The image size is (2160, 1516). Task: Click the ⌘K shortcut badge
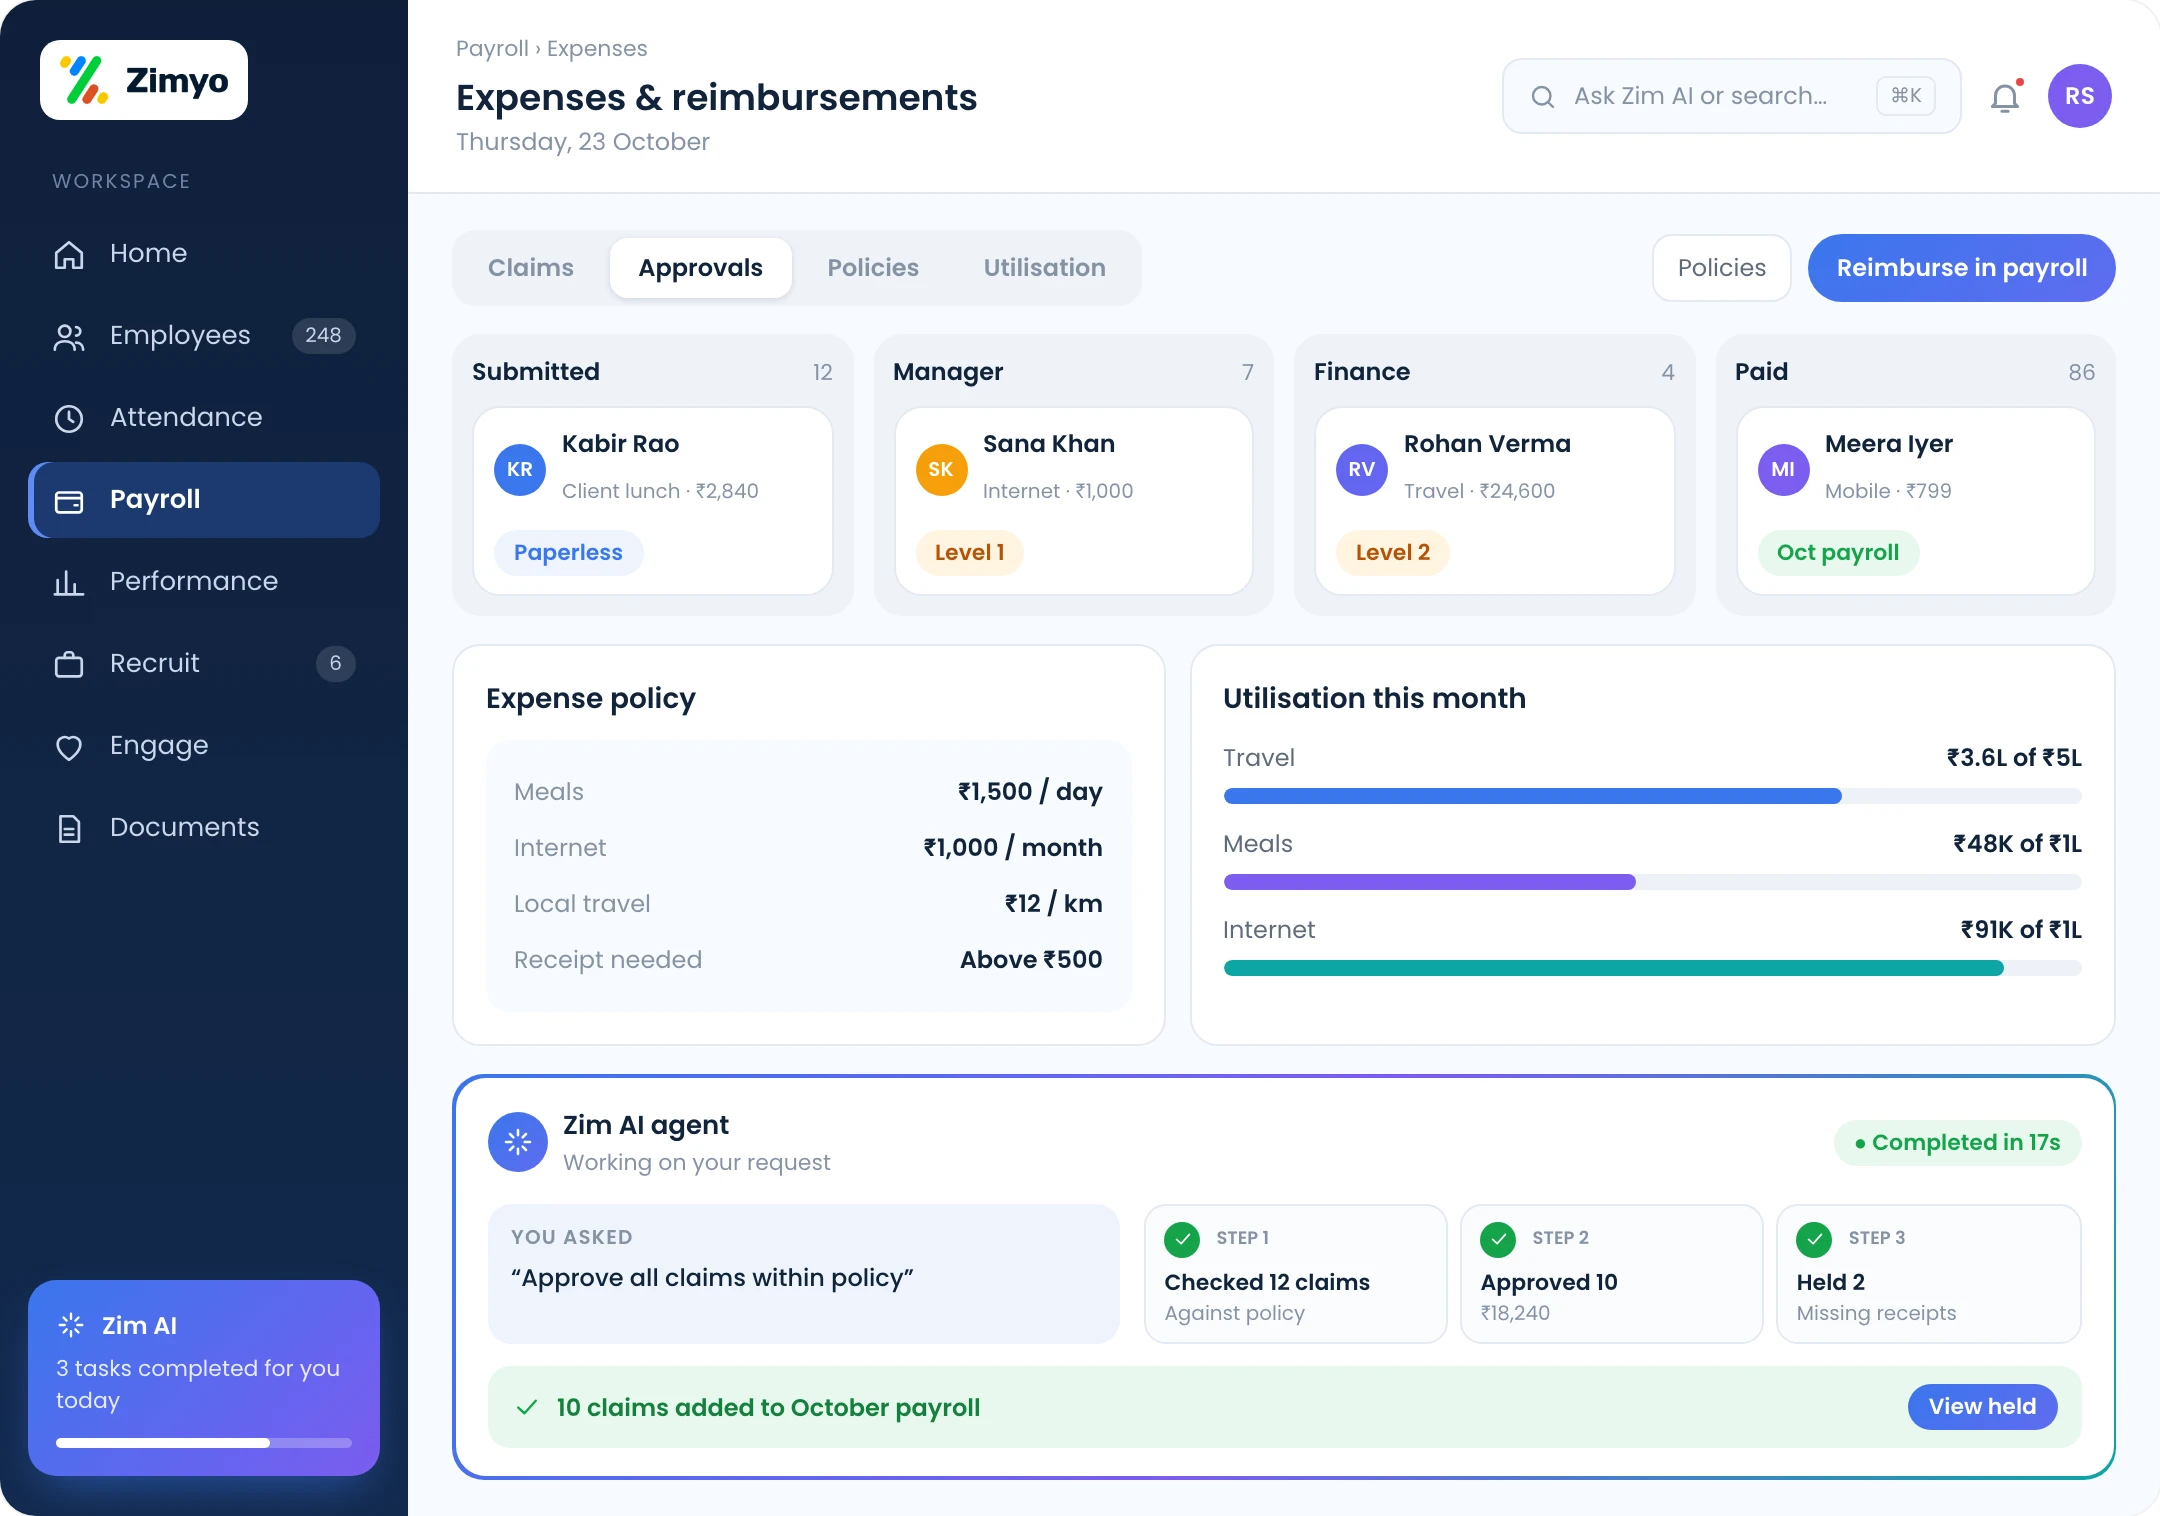pyautogui.click(x=1906, y=96)
